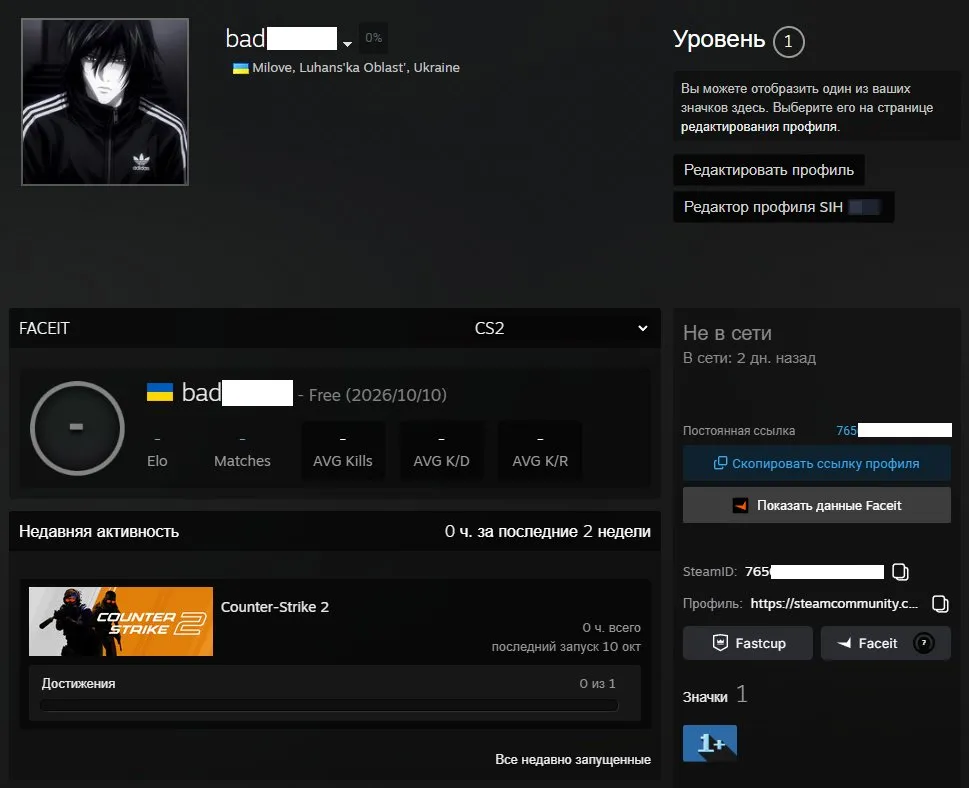Click the "Уровень" level heading
The image size is (969, 788).
(x=719, y=39)
